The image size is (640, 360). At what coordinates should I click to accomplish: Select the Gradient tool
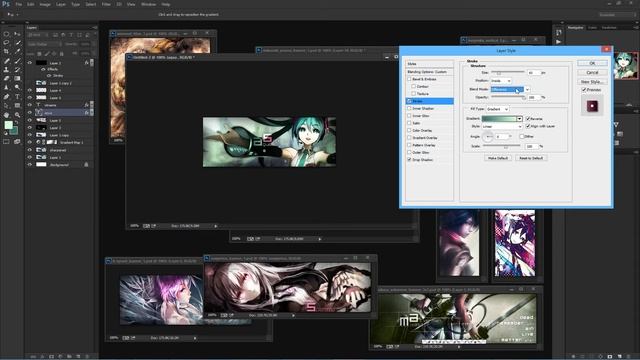coord(17,78)
